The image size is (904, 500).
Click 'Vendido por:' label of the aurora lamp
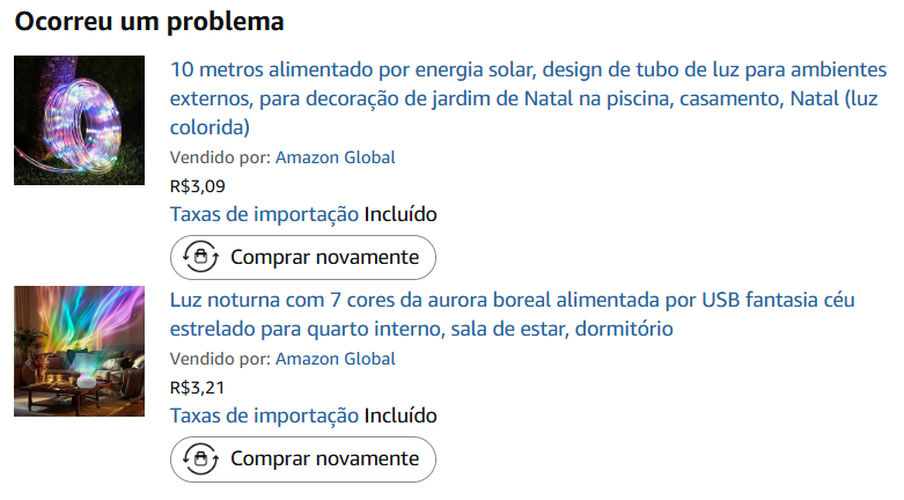(220, 359)
